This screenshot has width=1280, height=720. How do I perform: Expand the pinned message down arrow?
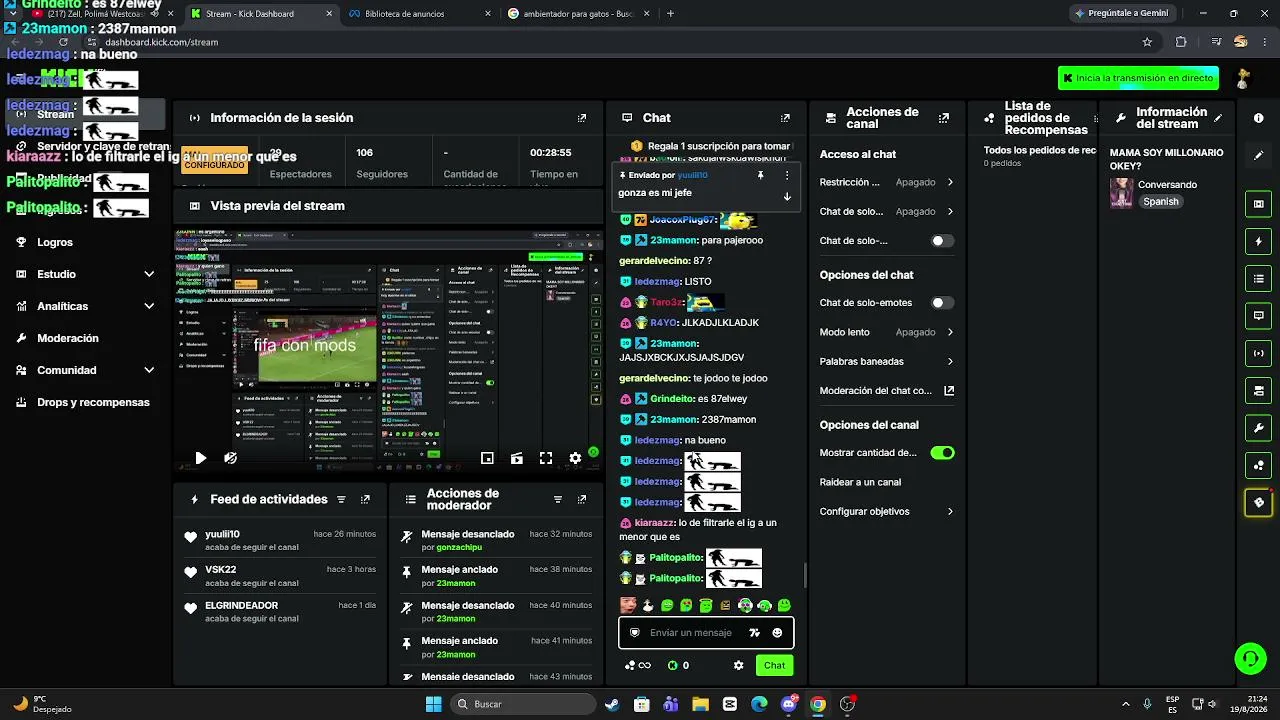787,196
